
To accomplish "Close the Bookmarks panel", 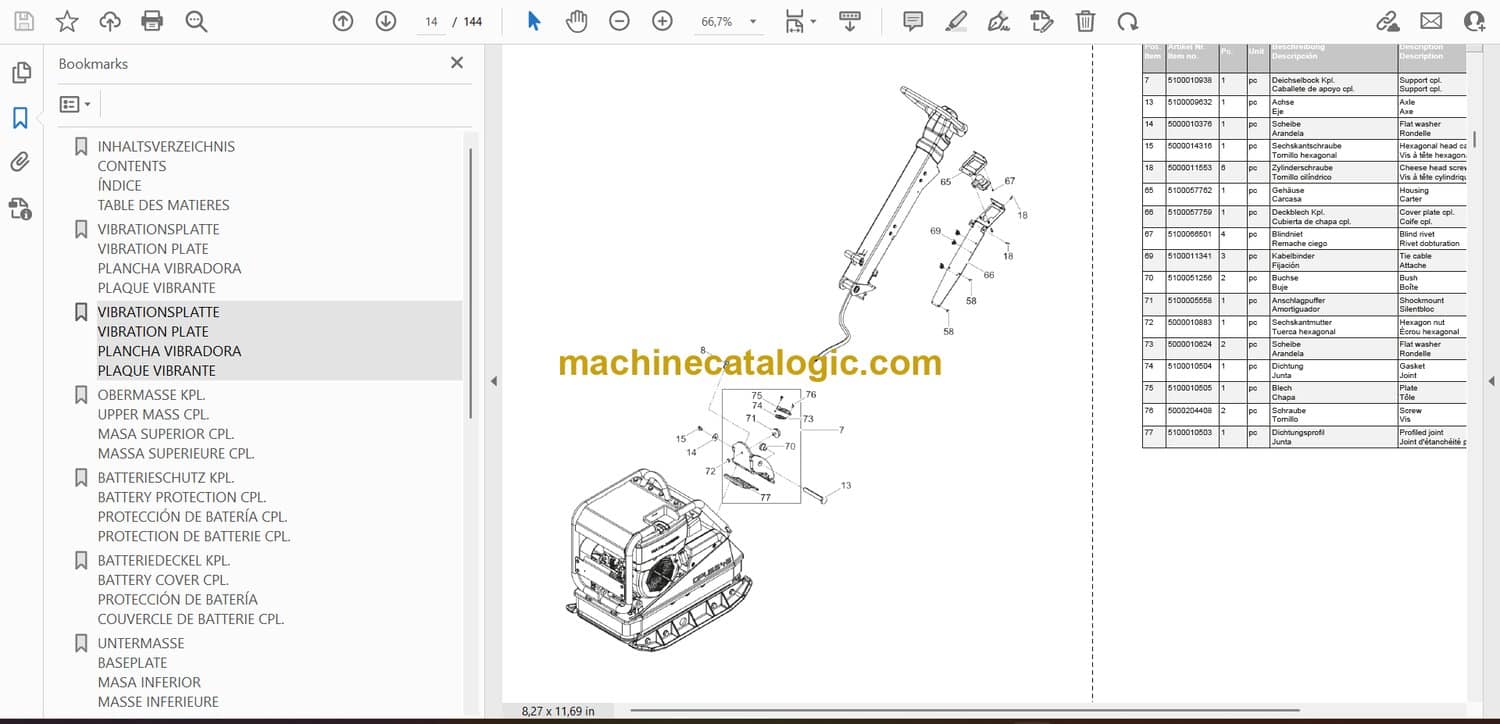I will pos(457,63).
